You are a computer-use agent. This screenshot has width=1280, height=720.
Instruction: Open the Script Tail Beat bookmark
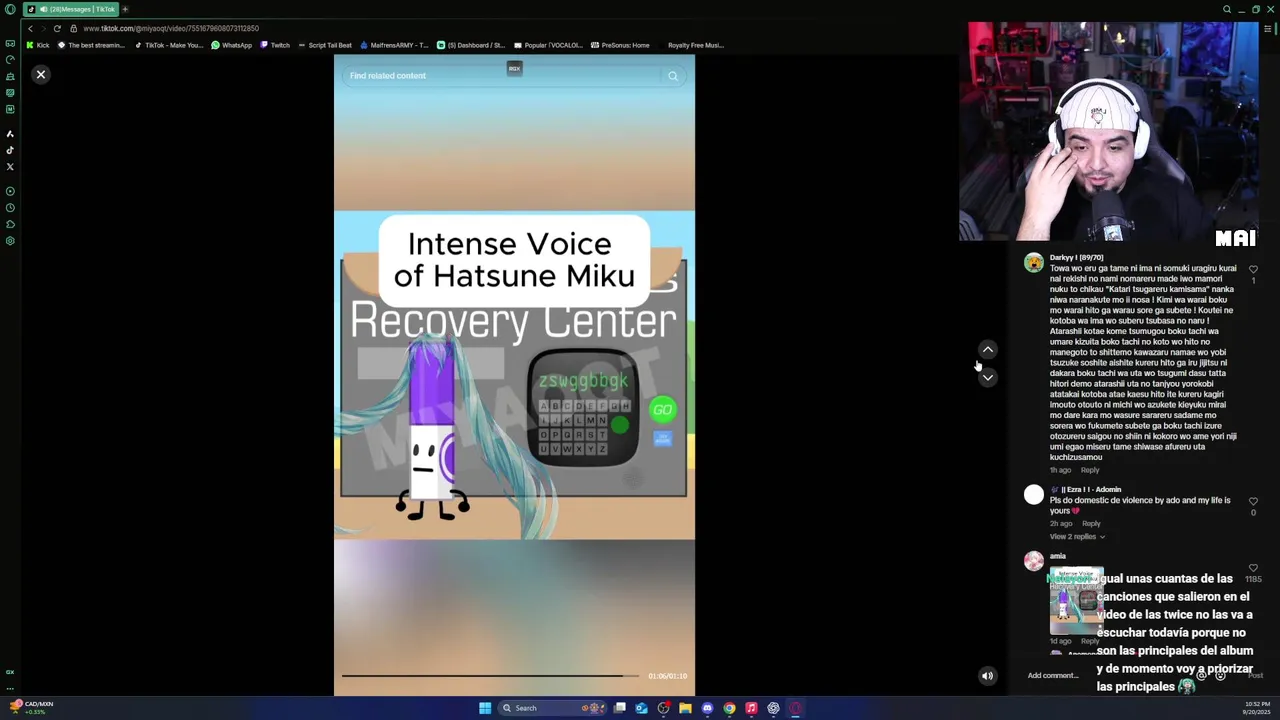tap(325, 45)
